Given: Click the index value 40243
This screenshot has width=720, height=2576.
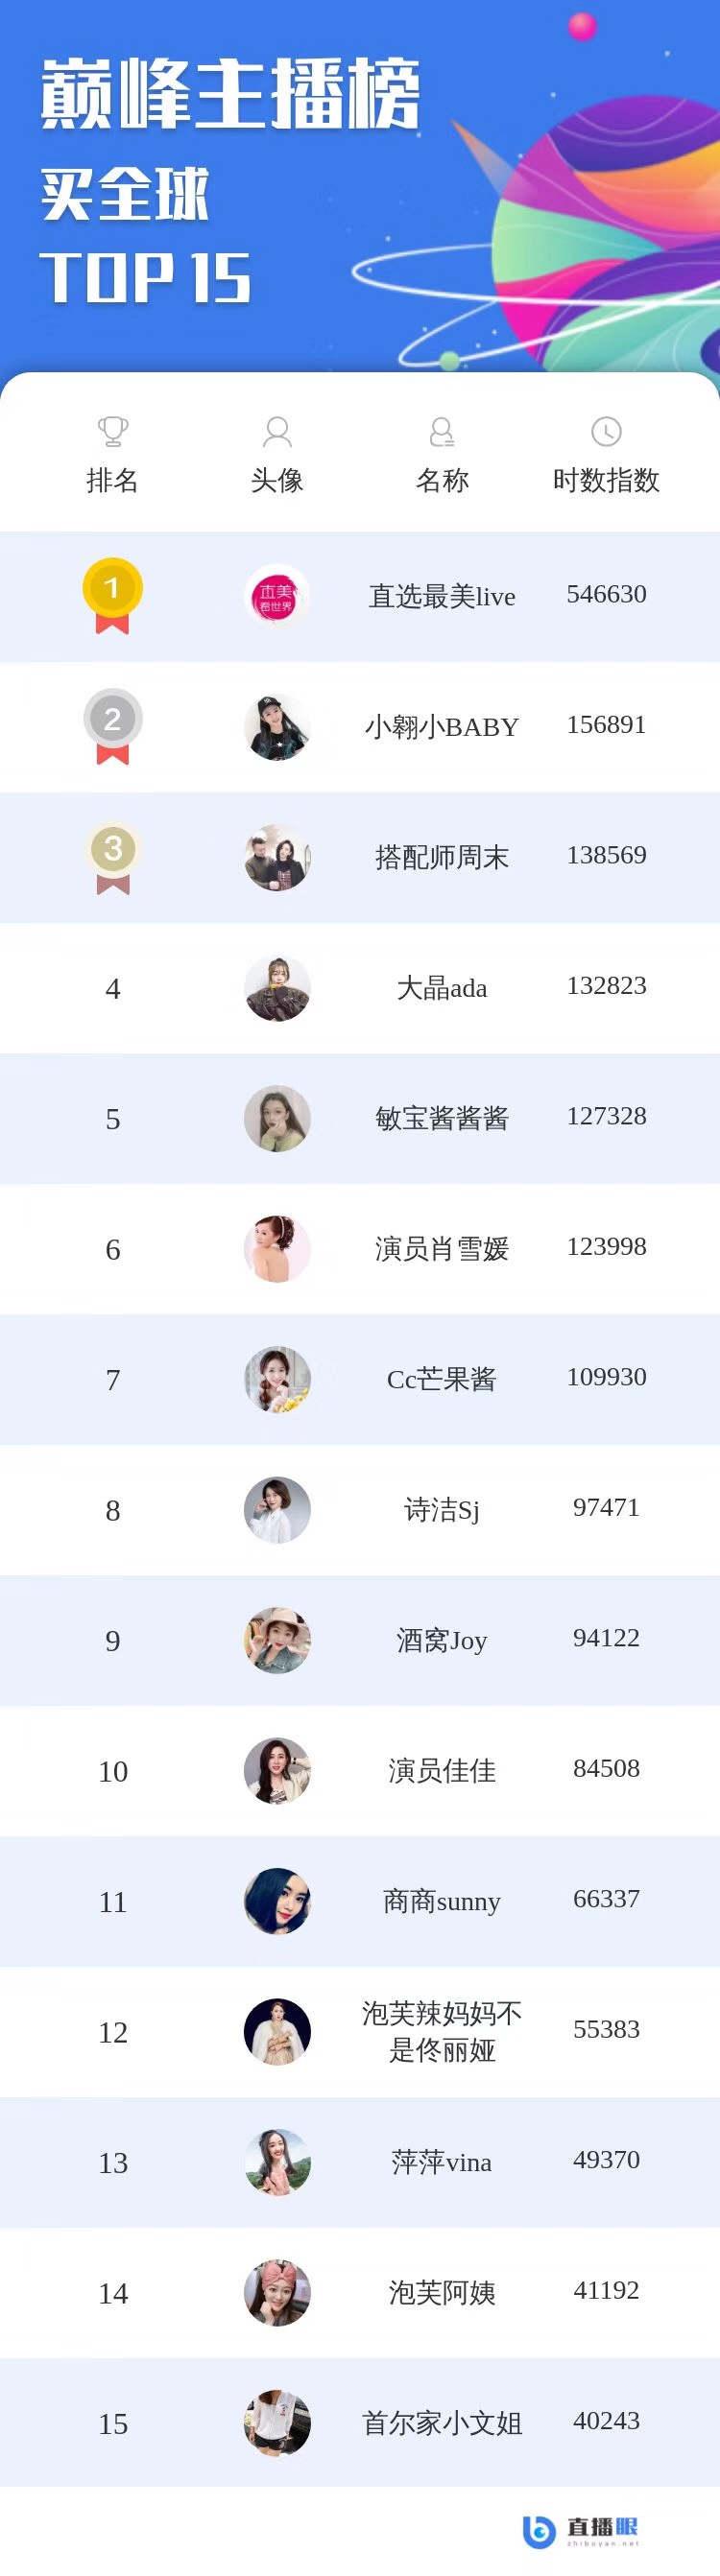Looking at the screenshot, I should click(606, 2420).
